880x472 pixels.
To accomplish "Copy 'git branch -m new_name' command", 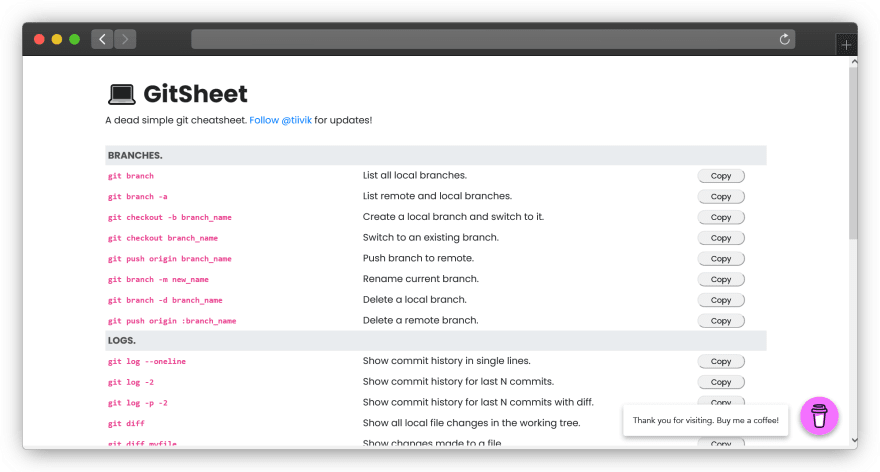I will [x=721, y=279].
